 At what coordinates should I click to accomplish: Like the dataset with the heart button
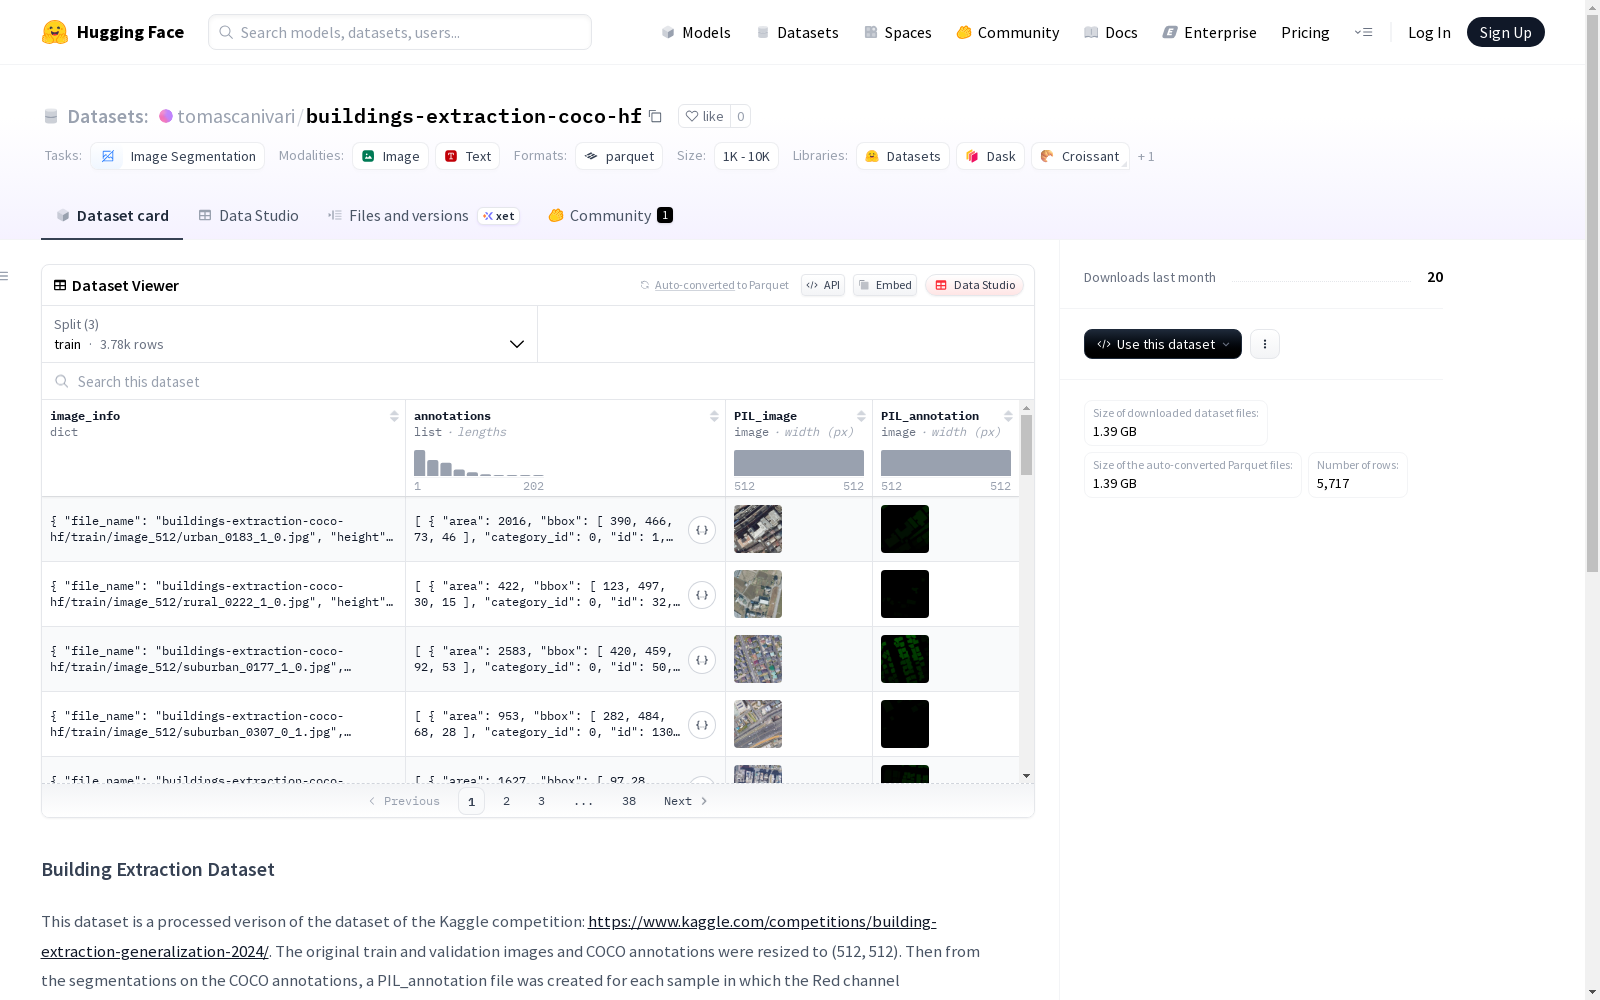tap(704, 116)
